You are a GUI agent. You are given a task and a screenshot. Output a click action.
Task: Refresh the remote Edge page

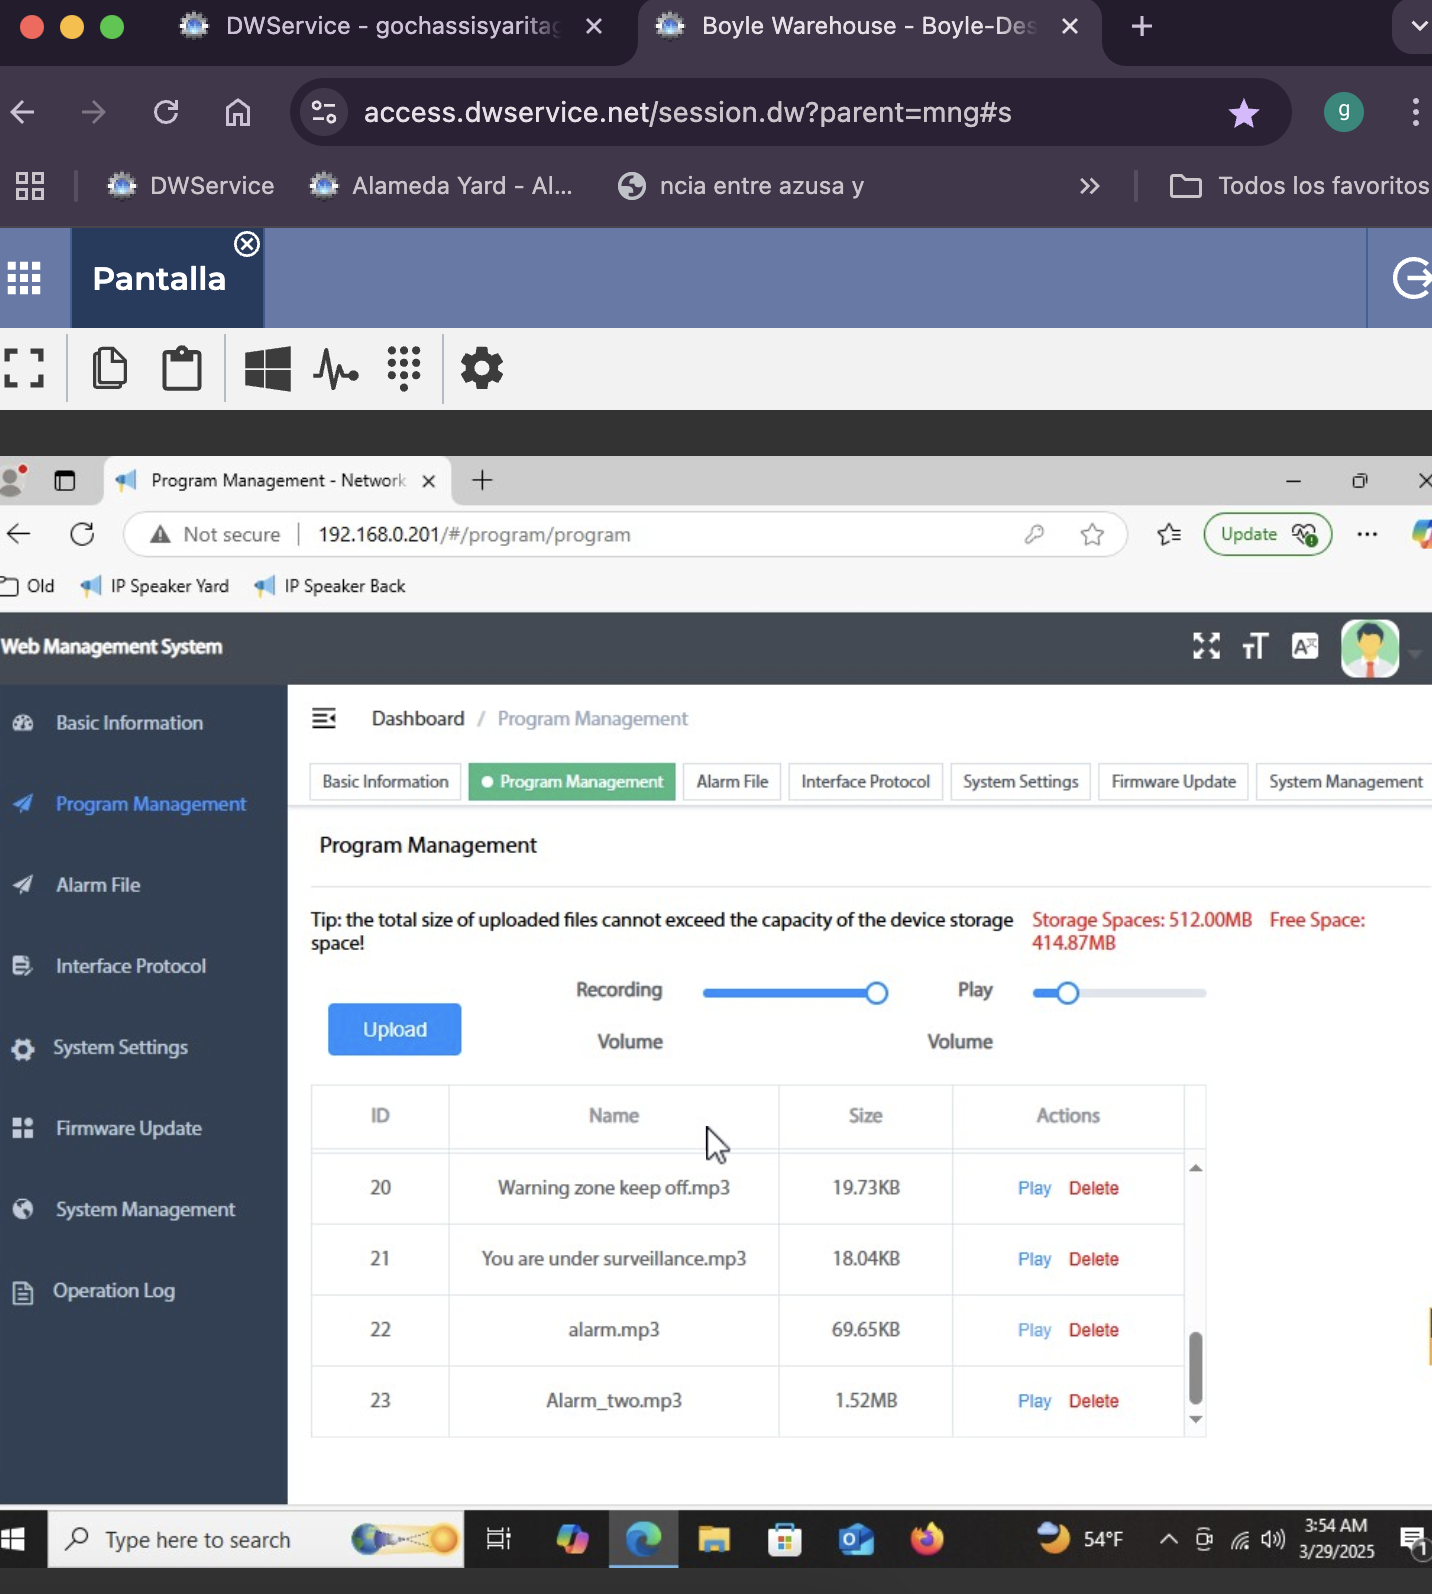(x=82, y=534)
